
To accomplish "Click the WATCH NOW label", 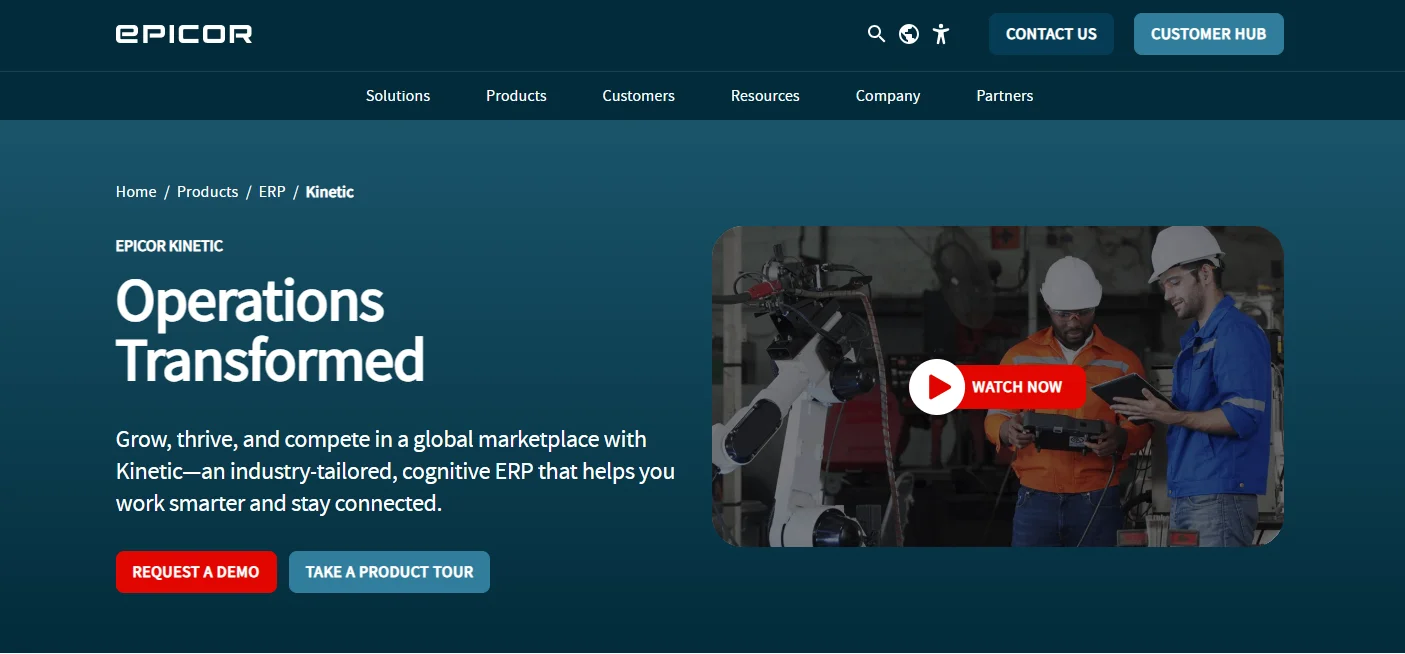I will click(x=1017, y=387).
